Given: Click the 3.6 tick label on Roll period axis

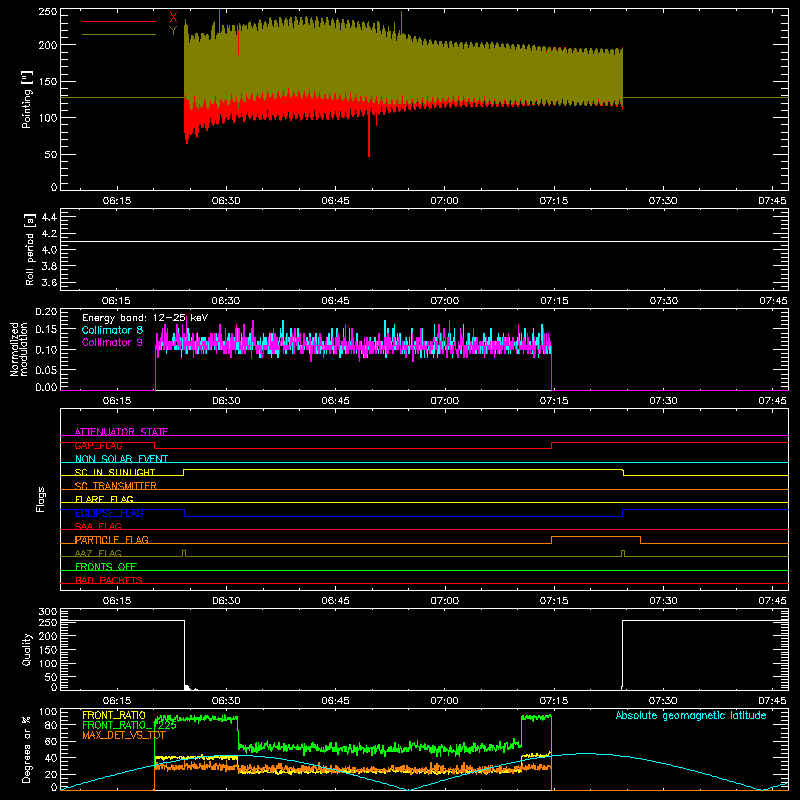Looking at the screenshot, I should (x=49, y=282).
